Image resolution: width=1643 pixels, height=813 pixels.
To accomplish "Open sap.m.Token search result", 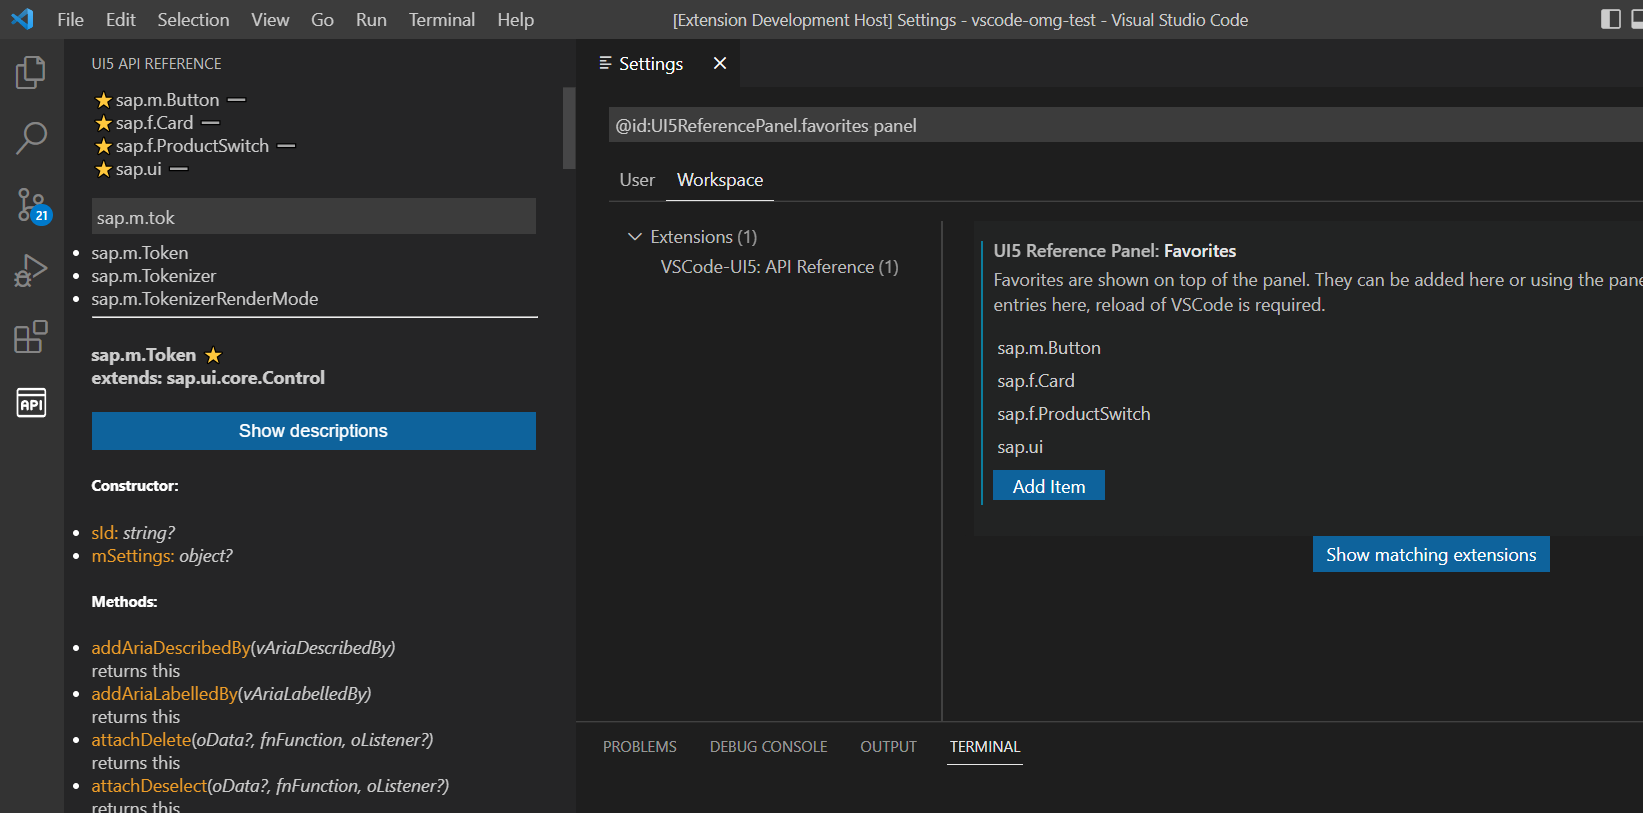I will 140,253.
